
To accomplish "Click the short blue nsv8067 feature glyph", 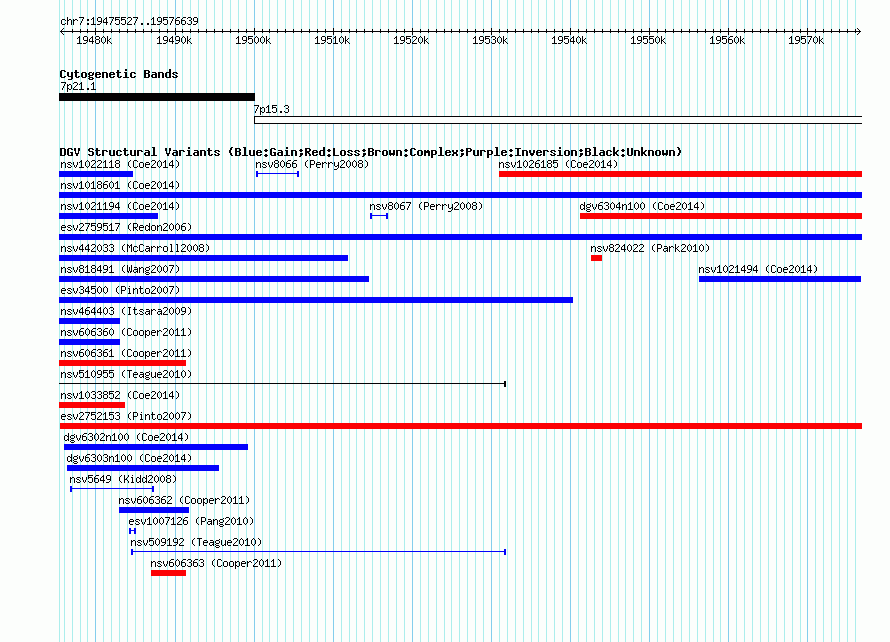I will pyautogui.click(x=379, y=216).
